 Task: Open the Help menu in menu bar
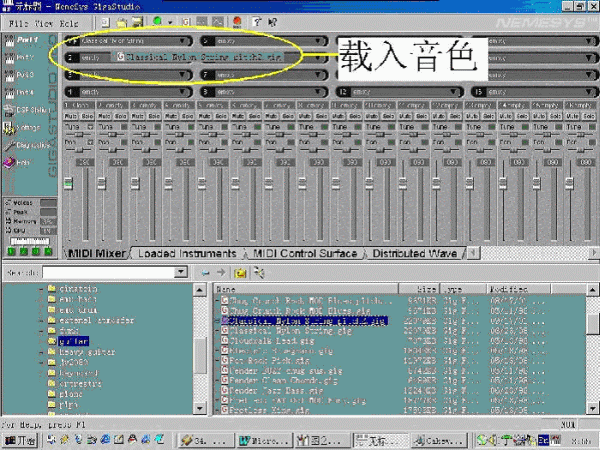pyautogui.click(x=69, y=24)
